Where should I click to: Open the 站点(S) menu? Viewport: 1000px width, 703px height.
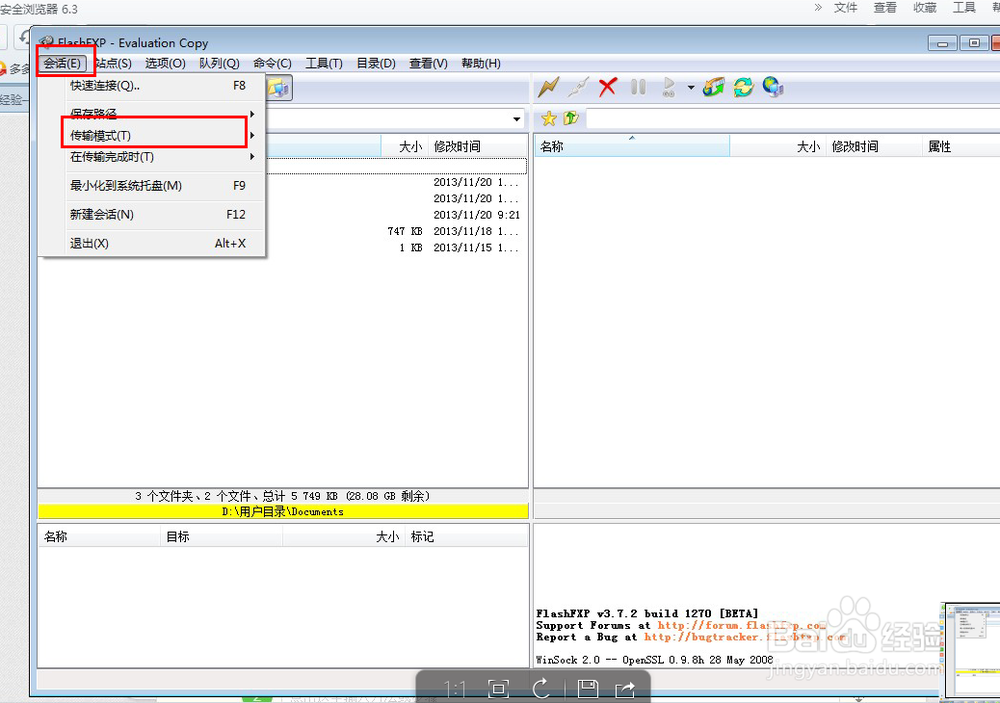(x=113, y=63)
